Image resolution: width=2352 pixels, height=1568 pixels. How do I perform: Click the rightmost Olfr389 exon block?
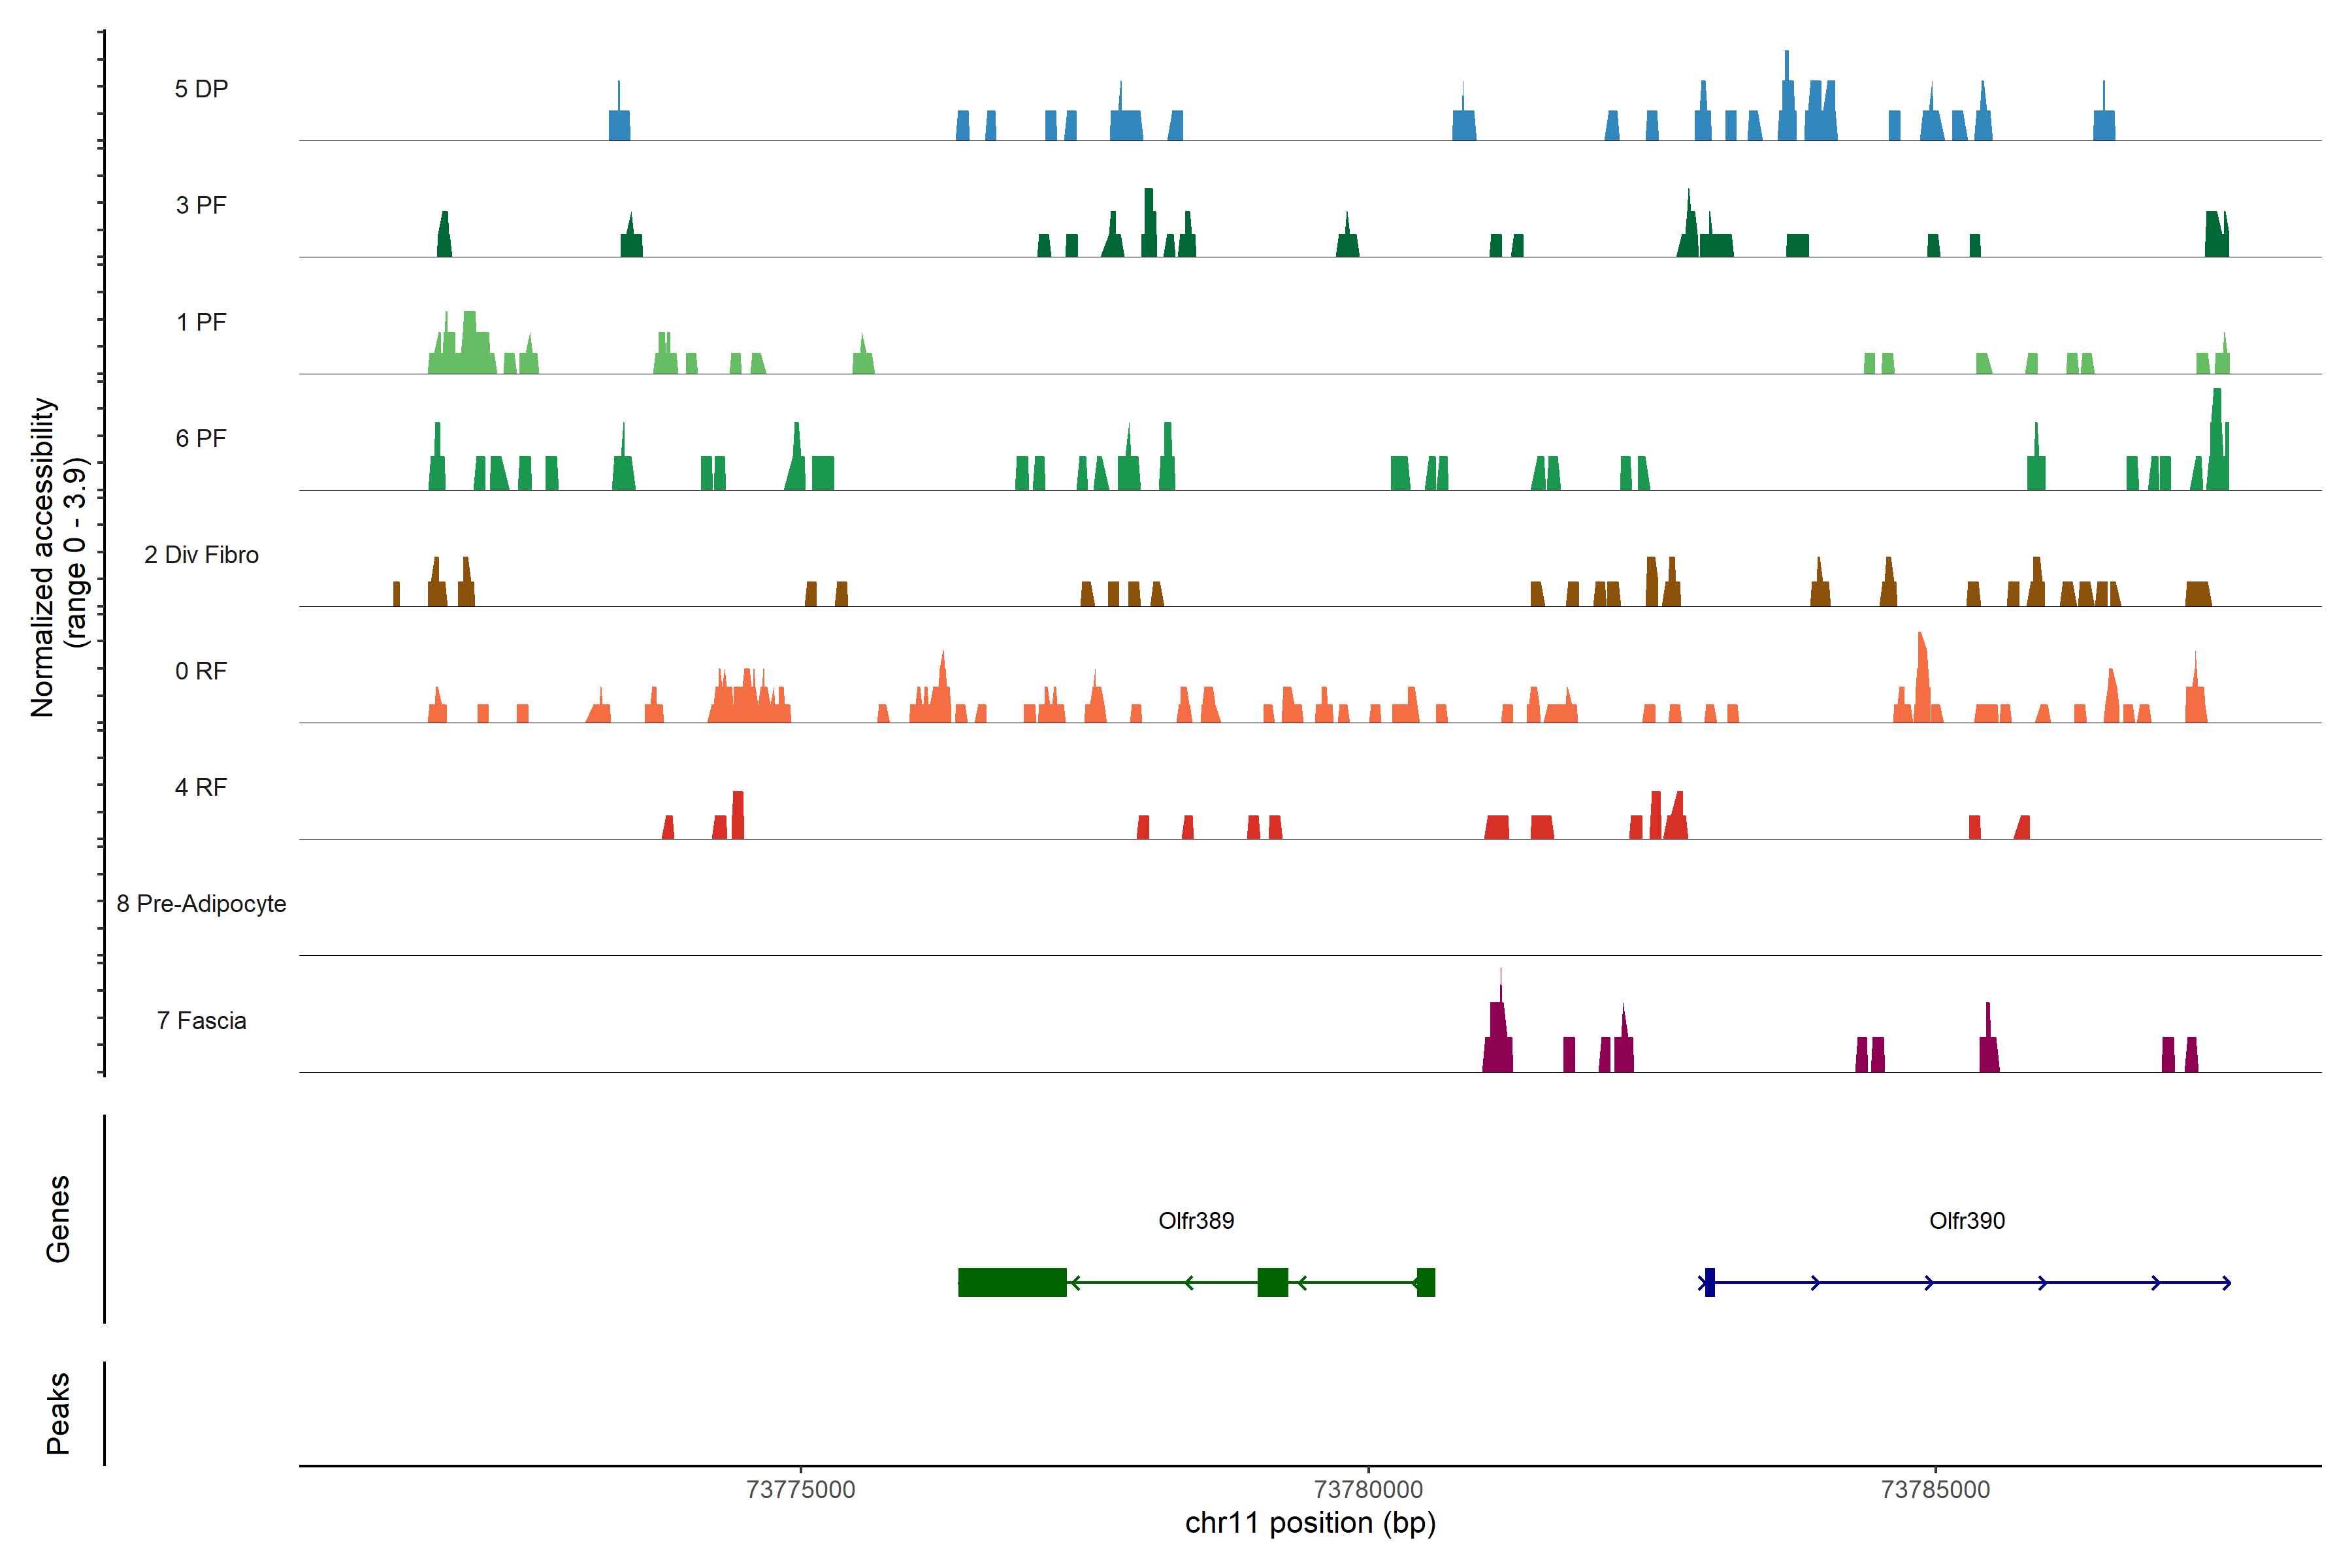point(1426,1282)
